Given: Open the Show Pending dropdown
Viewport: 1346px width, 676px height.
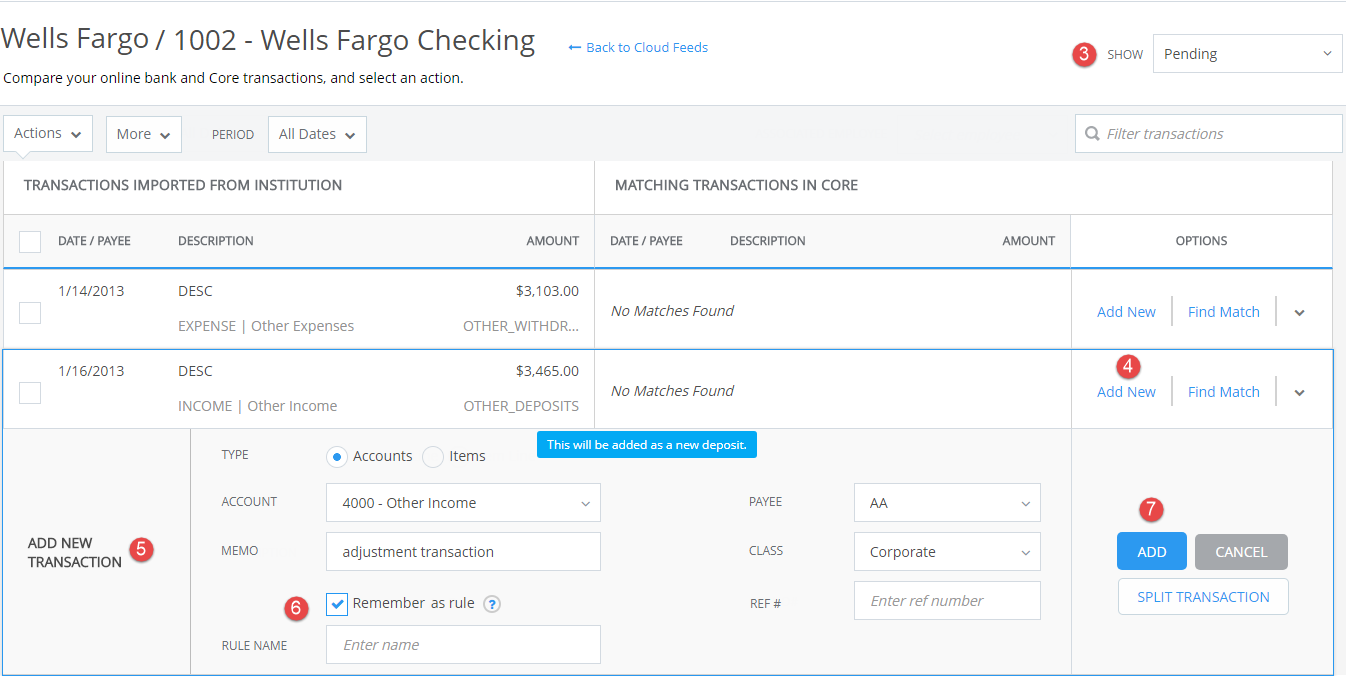Looking at the screenshot, I should pyautogui.click(x=1247, y=53).
